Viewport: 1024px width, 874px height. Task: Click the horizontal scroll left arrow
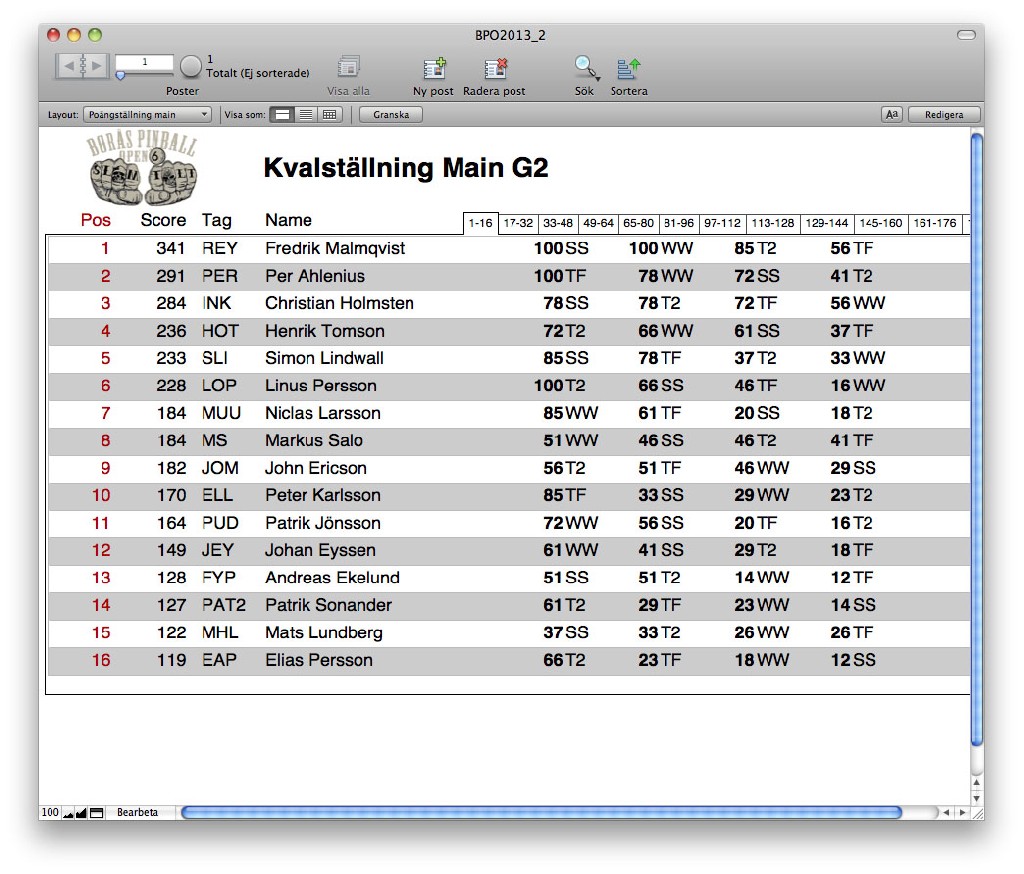point(946,813)
